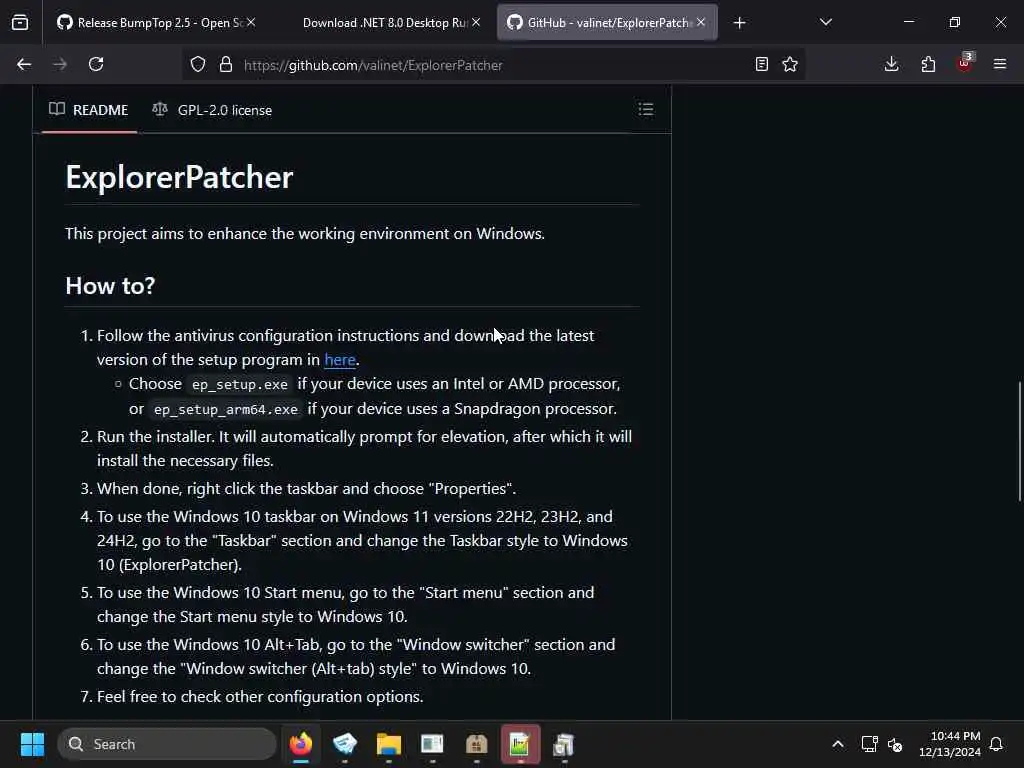Open the package box app on taskbar

point(476,744)
